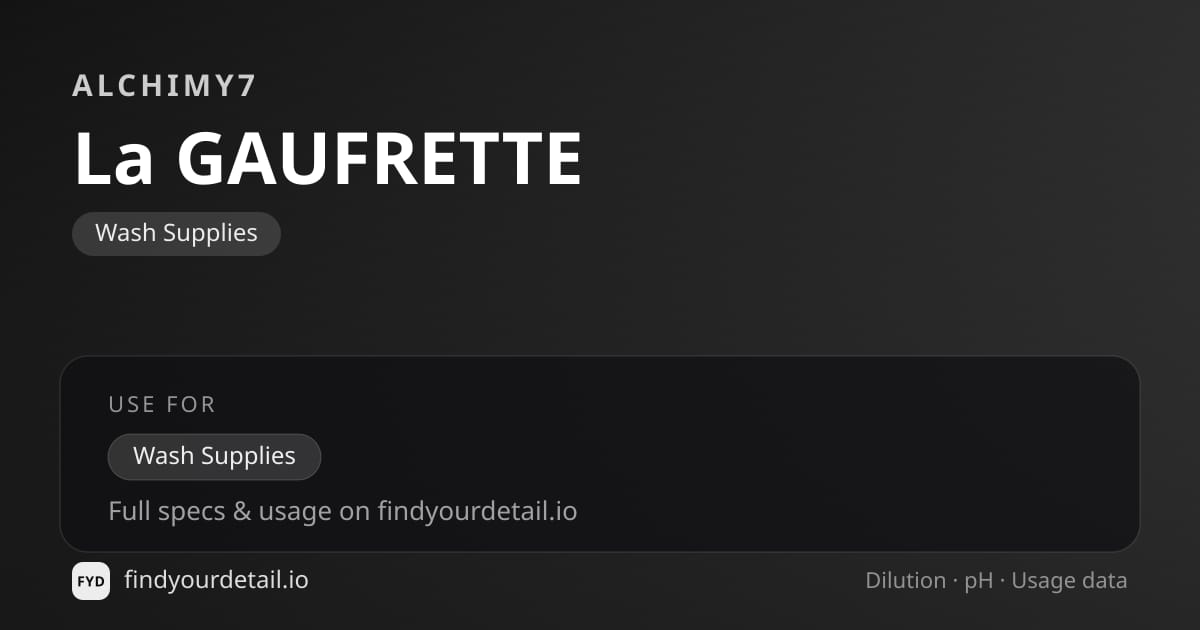Click the USE FOR section heading
The width and height of the screenshot is (1200, 630).
(x=162, y=405)
